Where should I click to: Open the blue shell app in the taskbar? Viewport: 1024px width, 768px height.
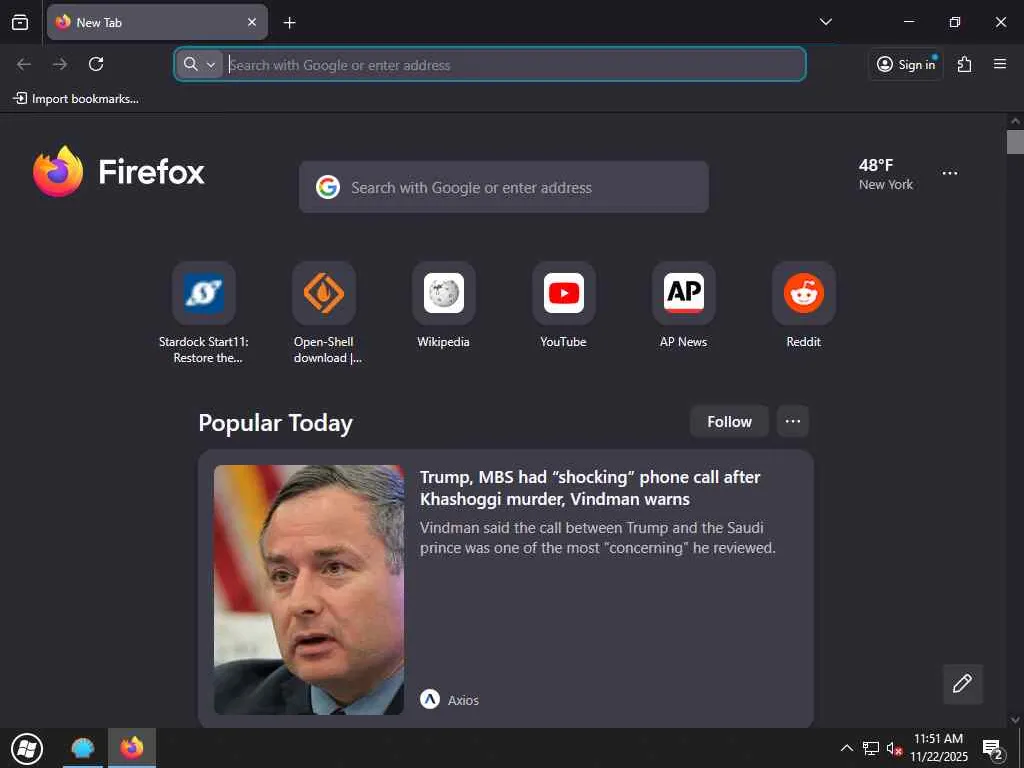pos(83,748)
